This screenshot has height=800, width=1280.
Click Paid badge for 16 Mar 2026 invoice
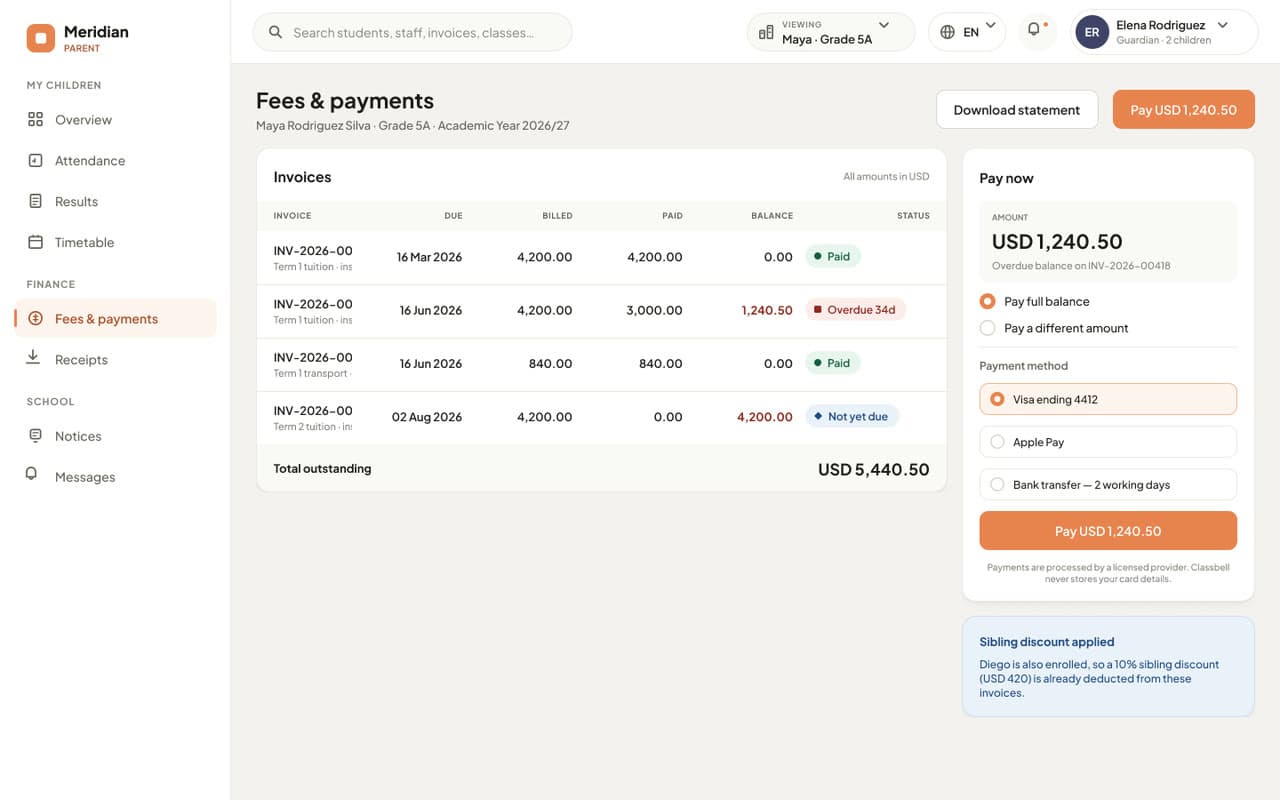point(832,256)
